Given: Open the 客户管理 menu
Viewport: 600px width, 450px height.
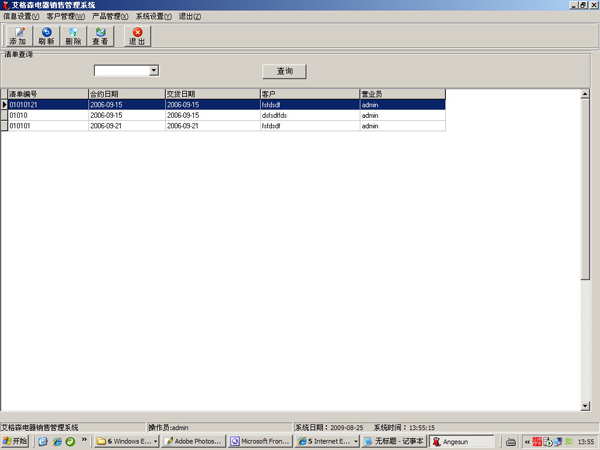Looking at the screenshot, I should [x=65, y=17].
